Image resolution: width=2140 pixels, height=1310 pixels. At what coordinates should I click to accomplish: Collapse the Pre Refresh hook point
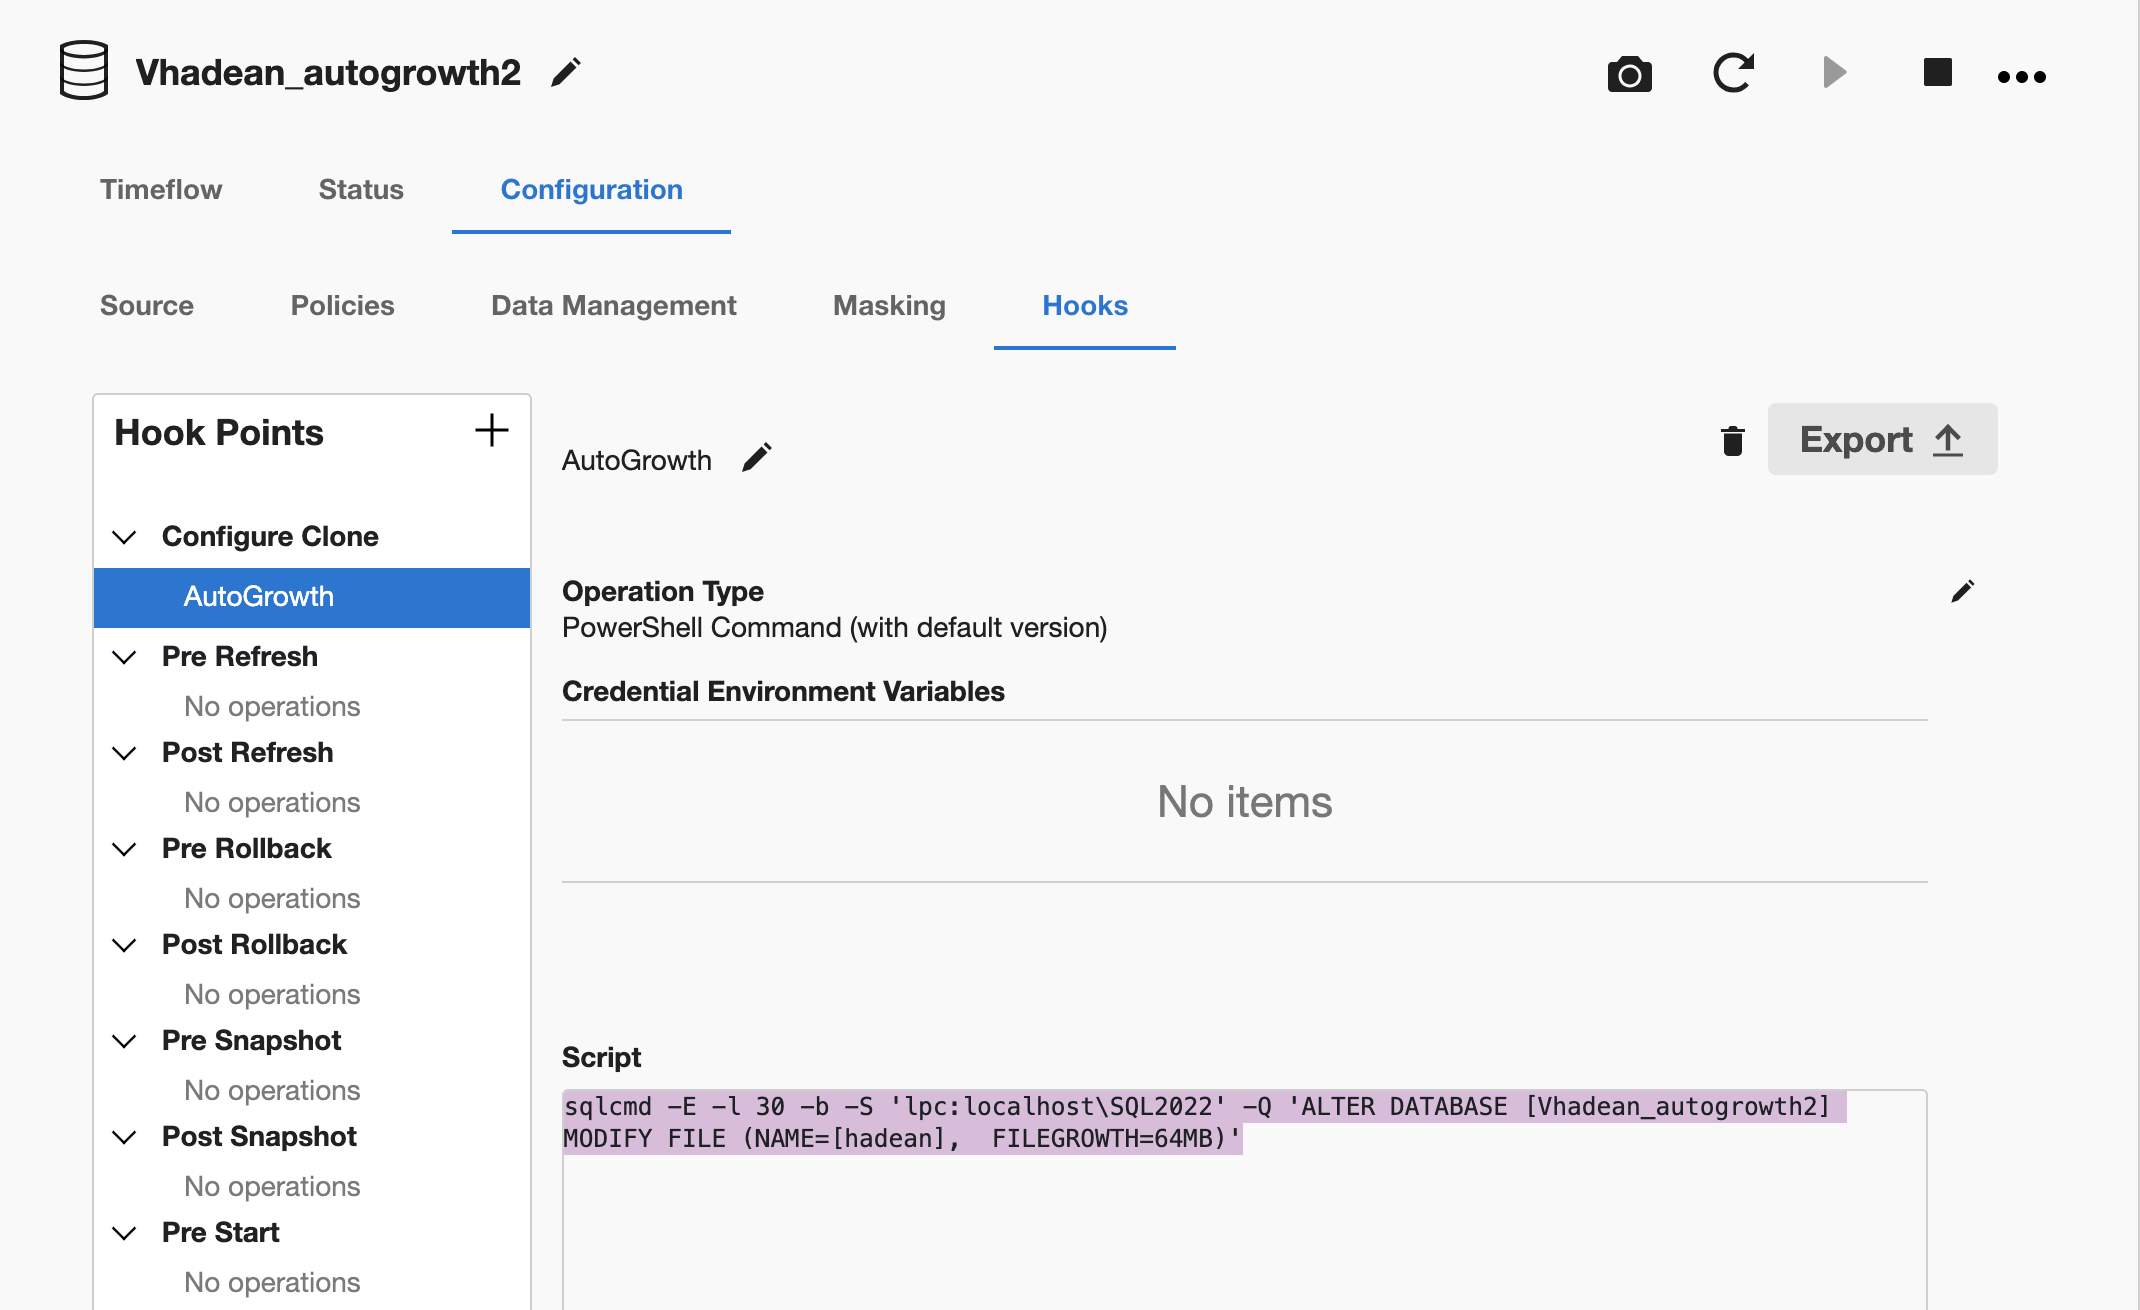(124, 657)
